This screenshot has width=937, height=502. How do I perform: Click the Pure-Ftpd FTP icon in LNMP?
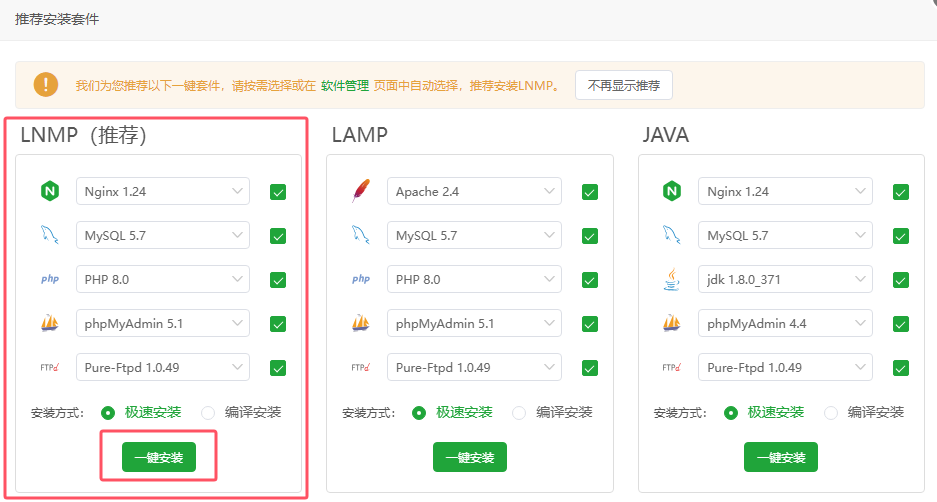[49, 368]
